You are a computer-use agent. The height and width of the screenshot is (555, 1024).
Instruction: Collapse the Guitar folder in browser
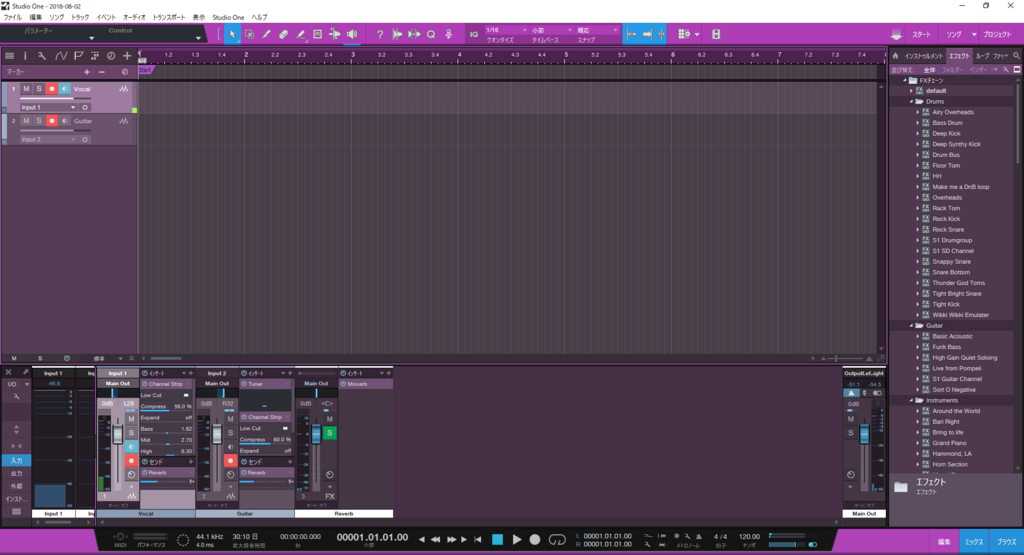[x=912, y=325]
